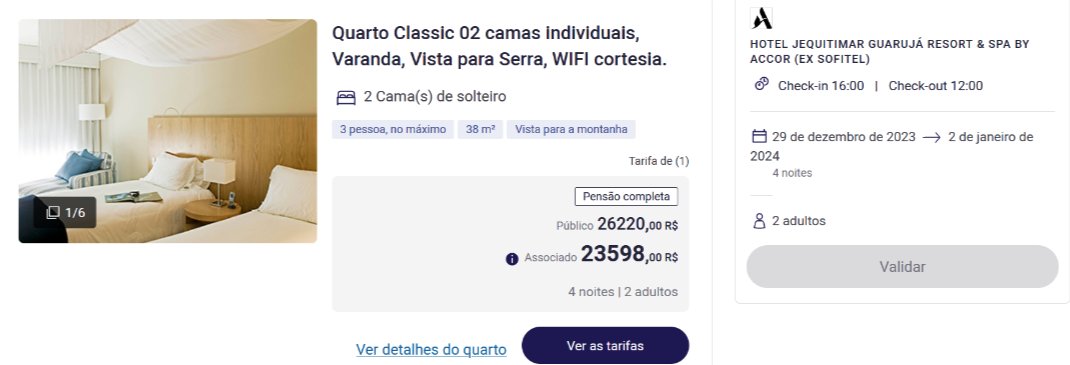Click the '3 pessoa, no máximo' tag
The width and height of the screenshot is (1070, 365).
pyautogui.click(x=393, y=130)
